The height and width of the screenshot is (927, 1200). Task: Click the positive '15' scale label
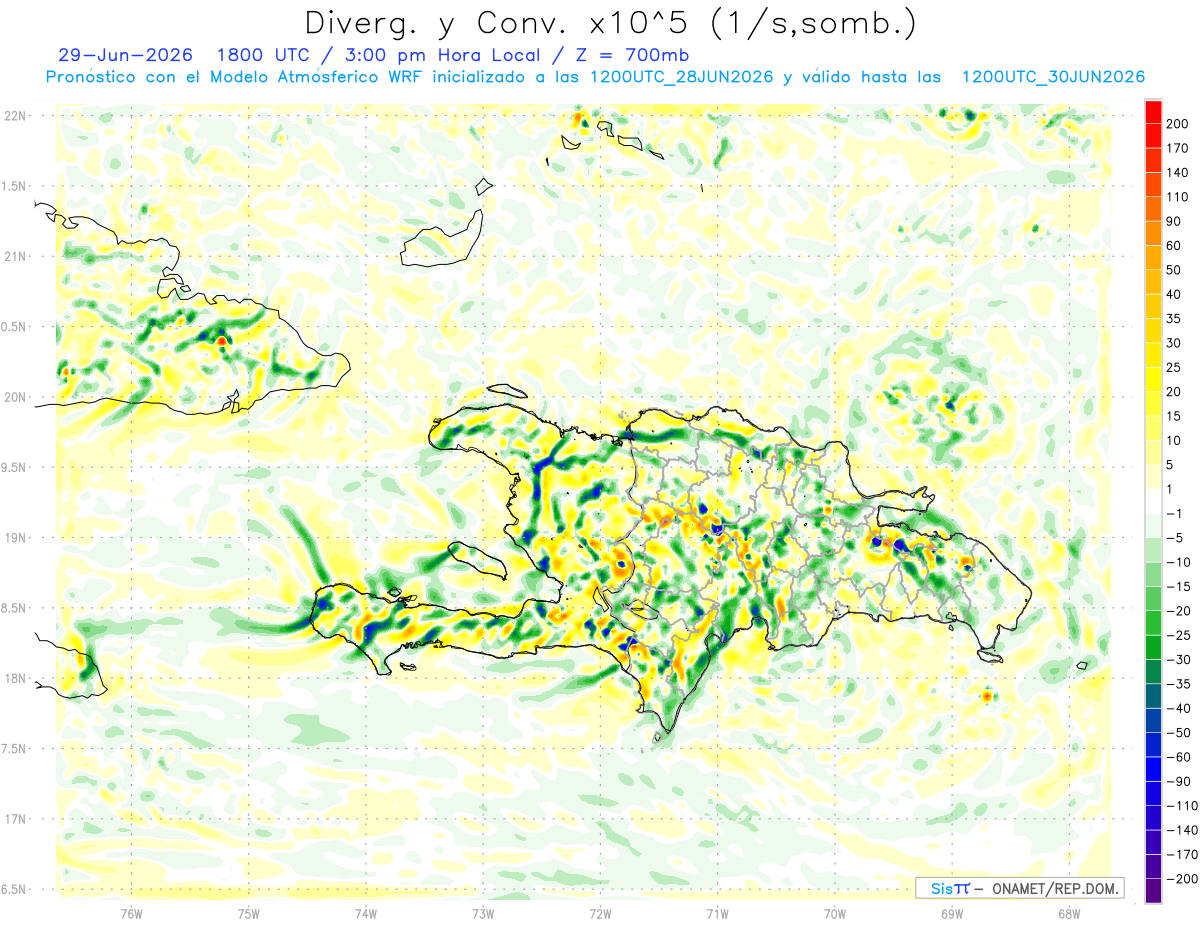click(x=1174, y=416)
